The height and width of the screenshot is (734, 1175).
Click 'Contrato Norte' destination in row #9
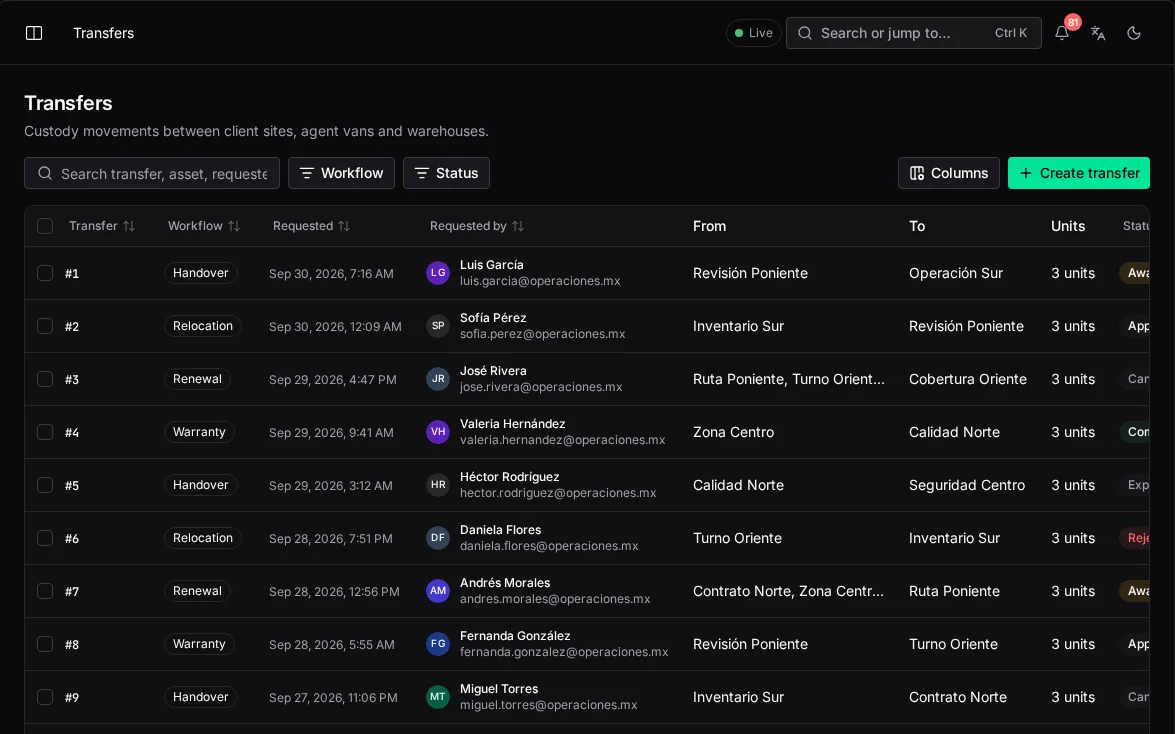click(x=958, y=697)
